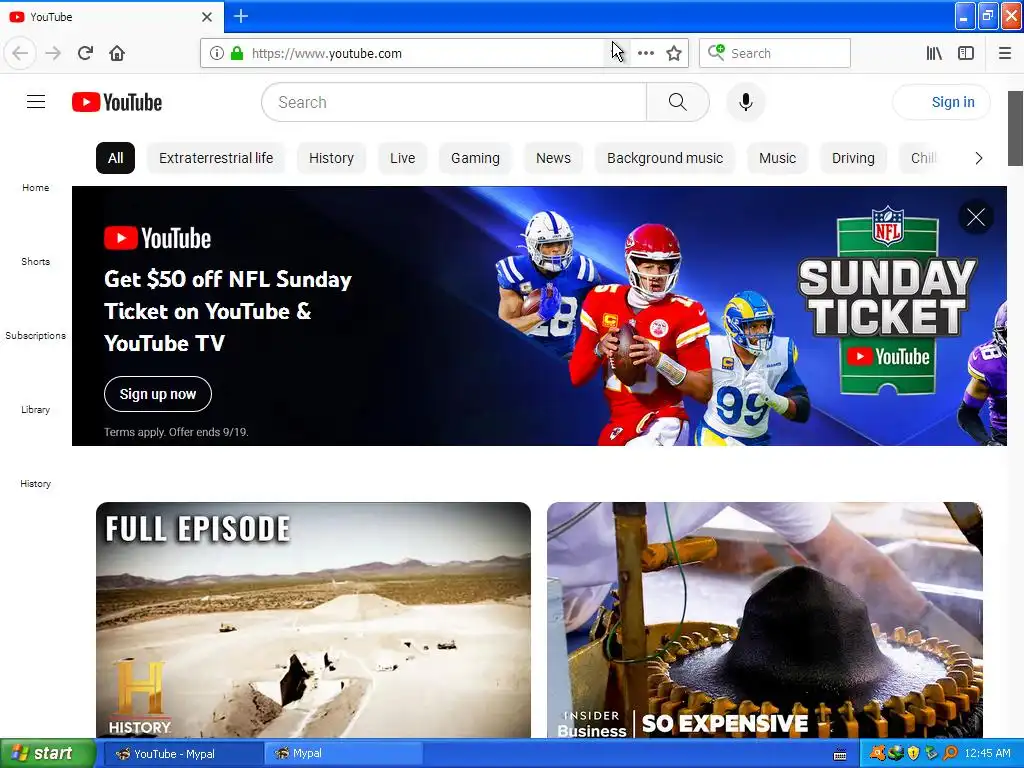
Task: Select the News category chip
Action: [x=553, y=158]
